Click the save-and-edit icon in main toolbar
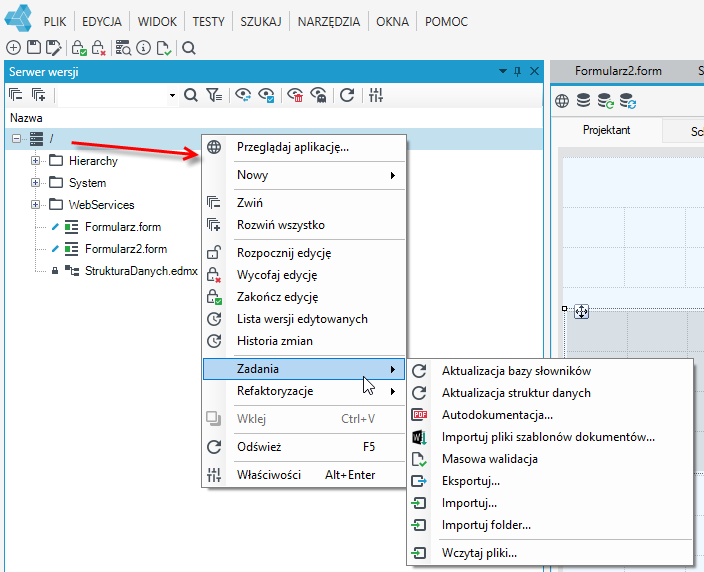Screen dimensions: 704x572 point(53,48)
